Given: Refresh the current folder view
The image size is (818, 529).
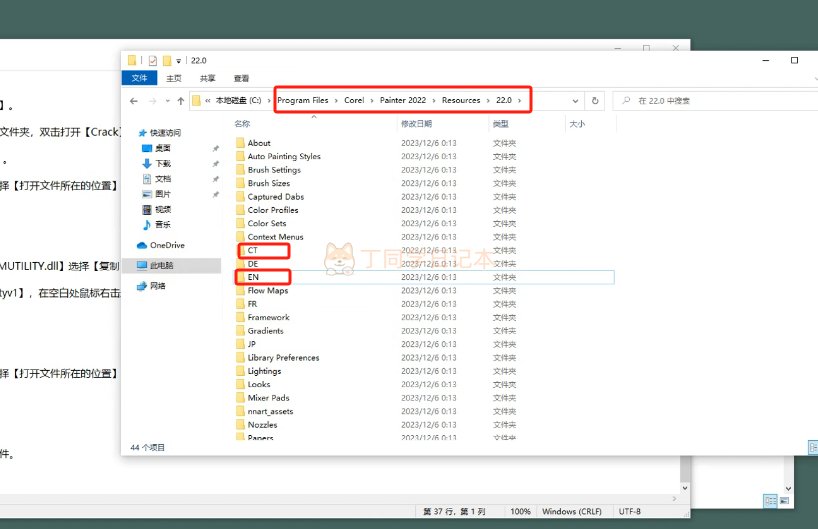Looking at the screenshot, I should coord(595,101).
